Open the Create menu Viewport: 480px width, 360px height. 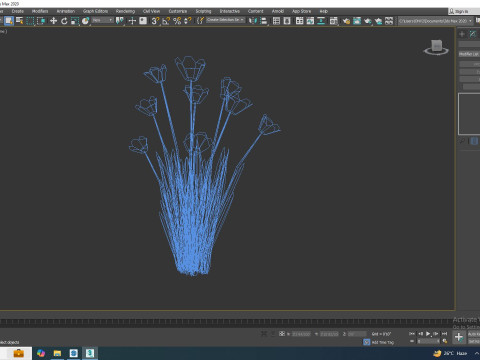click(17, 11)
